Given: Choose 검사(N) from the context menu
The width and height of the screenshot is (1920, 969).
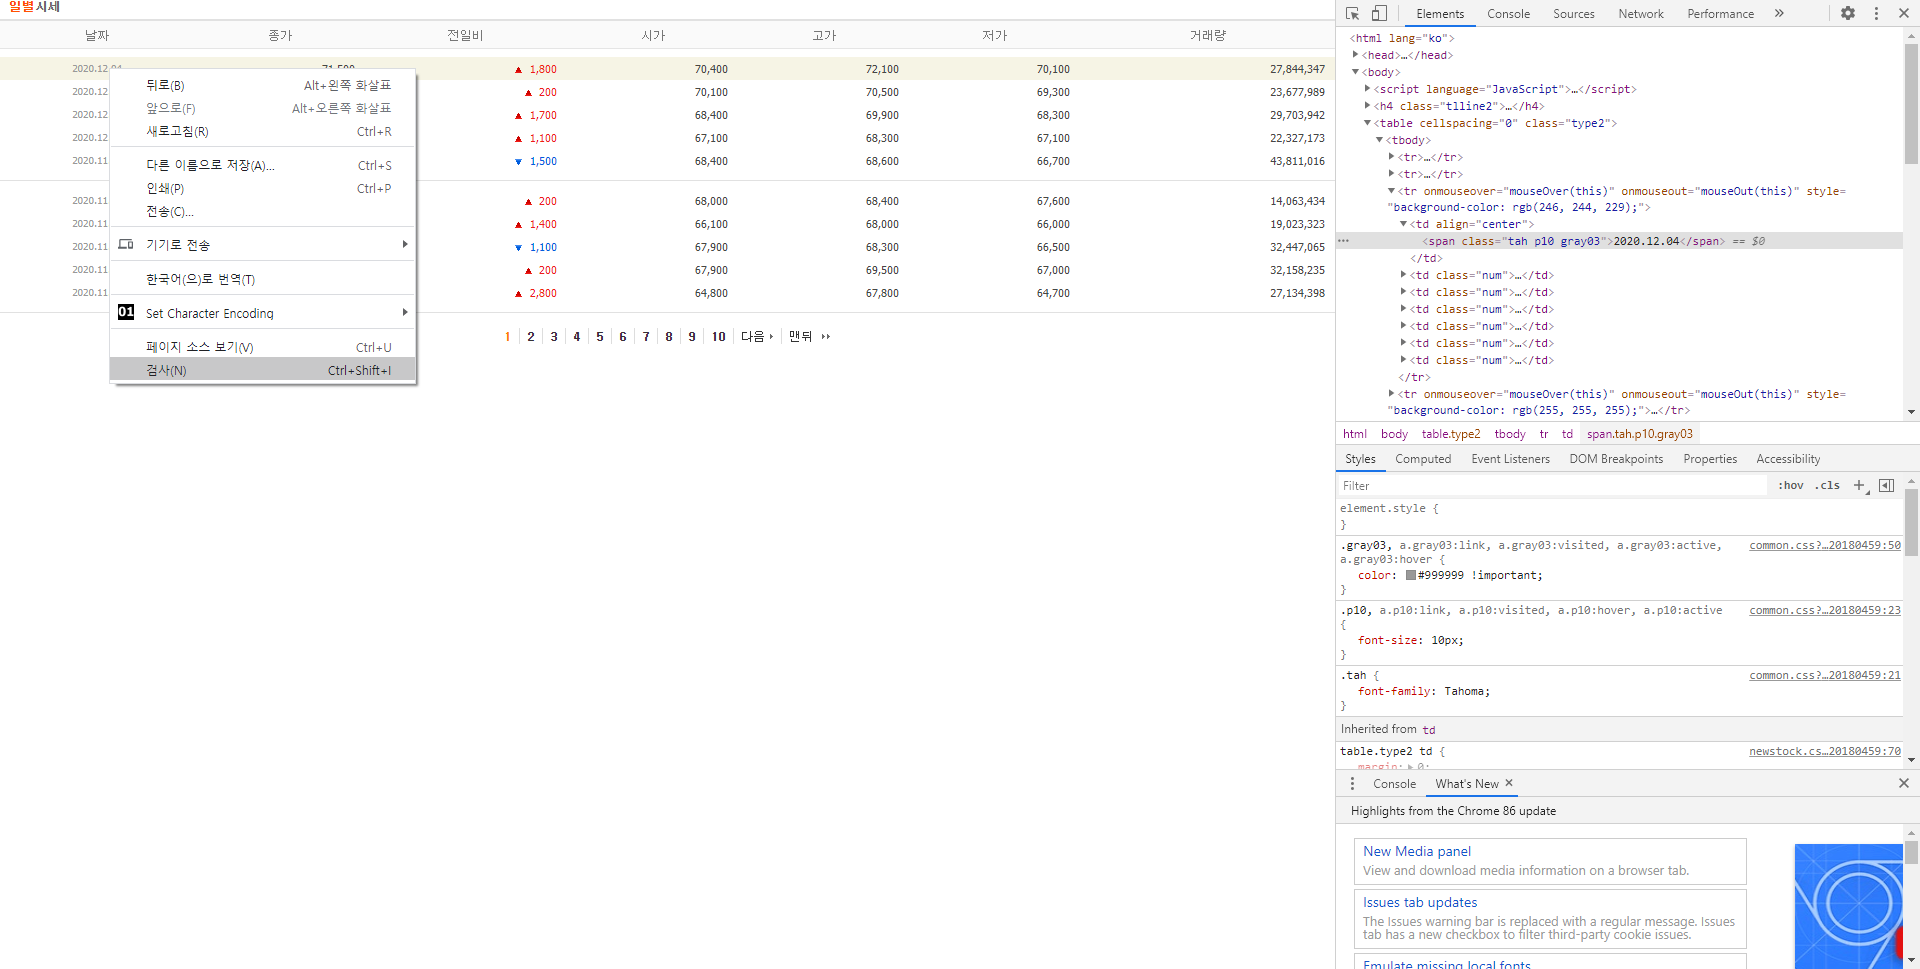Looking at the screenshot, I should coord(263,370).
